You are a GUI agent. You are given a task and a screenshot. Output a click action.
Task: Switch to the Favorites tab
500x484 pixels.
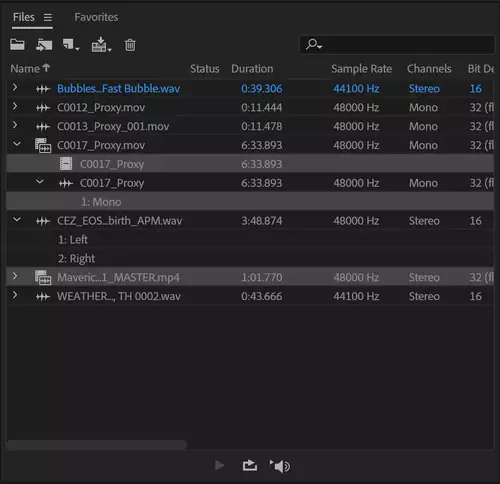click(x=96, y=17)
